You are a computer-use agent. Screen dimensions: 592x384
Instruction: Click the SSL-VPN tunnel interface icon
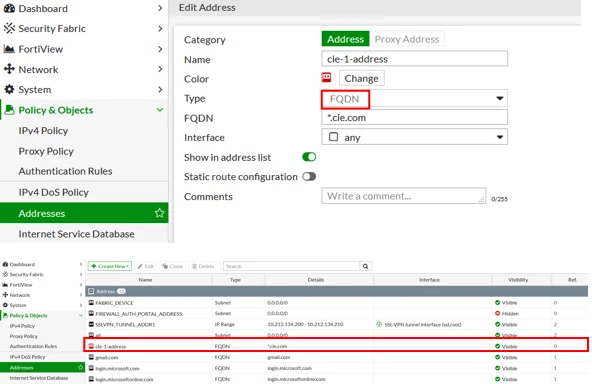[379, 324]
